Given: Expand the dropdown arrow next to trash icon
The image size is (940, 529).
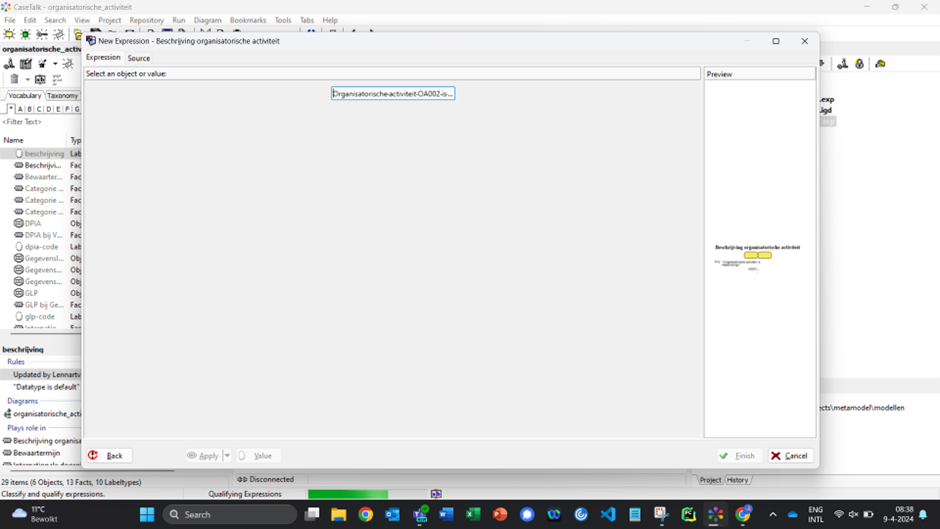Looking at the screenshot, I should pos(27,79).
